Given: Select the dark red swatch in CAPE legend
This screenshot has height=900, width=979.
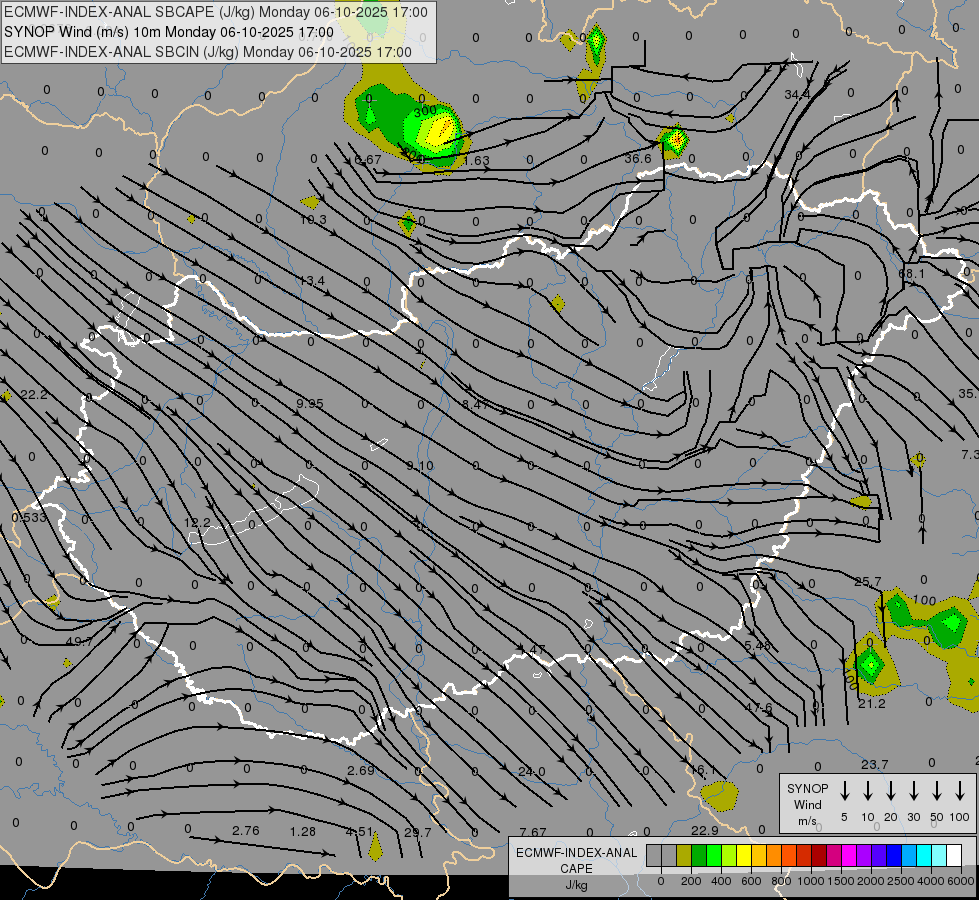Looking at the screenshot, I should [819, 856].
